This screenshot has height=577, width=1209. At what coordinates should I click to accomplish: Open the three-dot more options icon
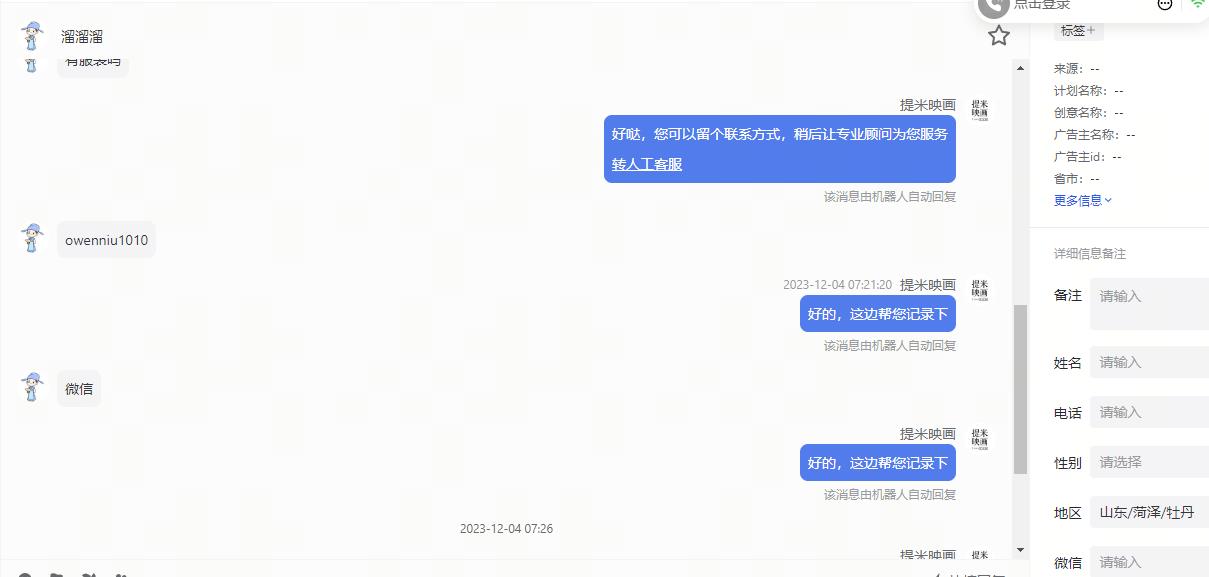[1165, 5]
